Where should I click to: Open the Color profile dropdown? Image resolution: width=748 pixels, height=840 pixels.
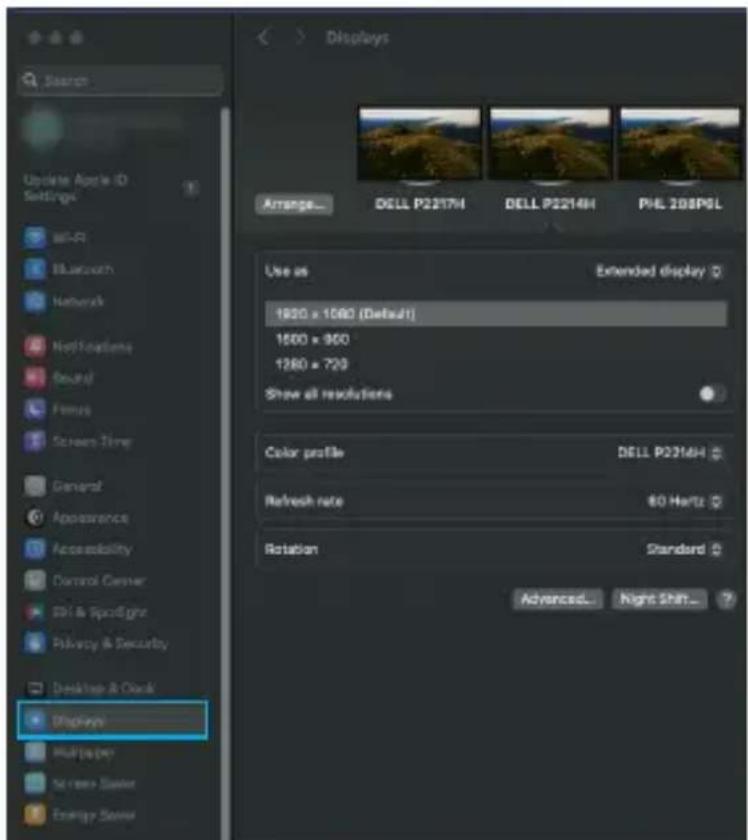(x=670, y=453)
